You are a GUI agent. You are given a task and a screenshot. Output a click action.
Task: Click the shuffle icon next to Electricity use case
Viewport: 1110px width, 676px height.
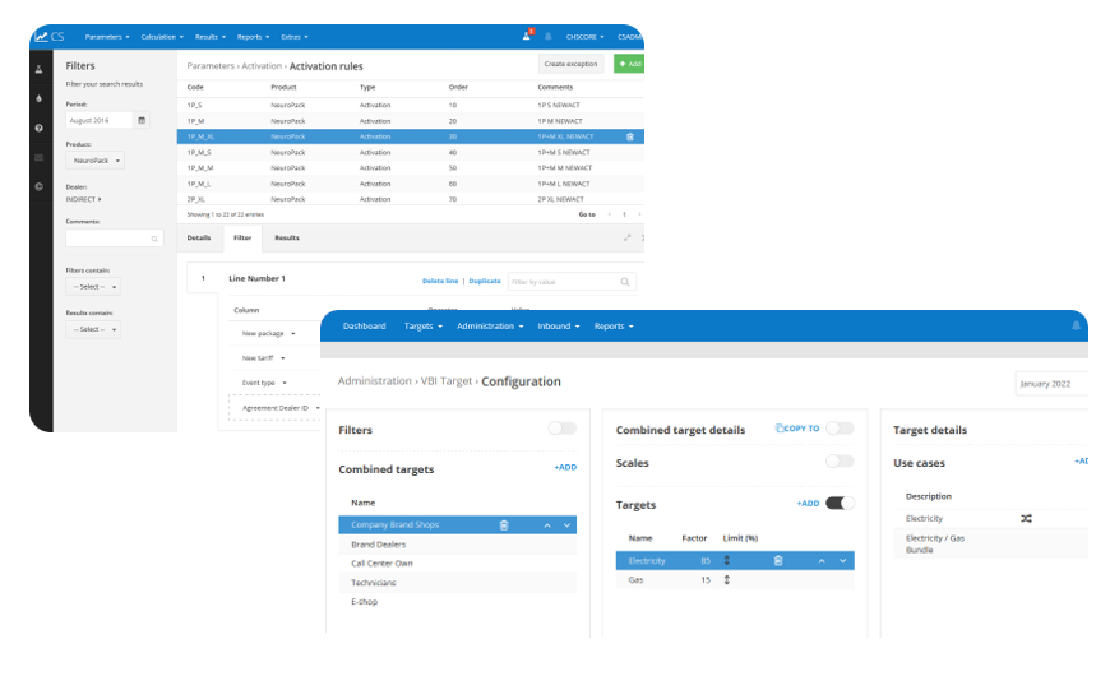(x=1025, y=519)
